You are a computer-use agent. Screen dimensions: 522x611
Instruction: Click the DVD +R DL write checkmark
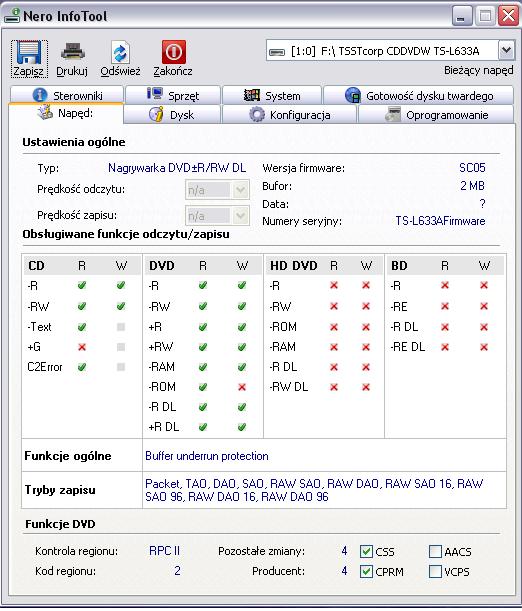[242, 427]
